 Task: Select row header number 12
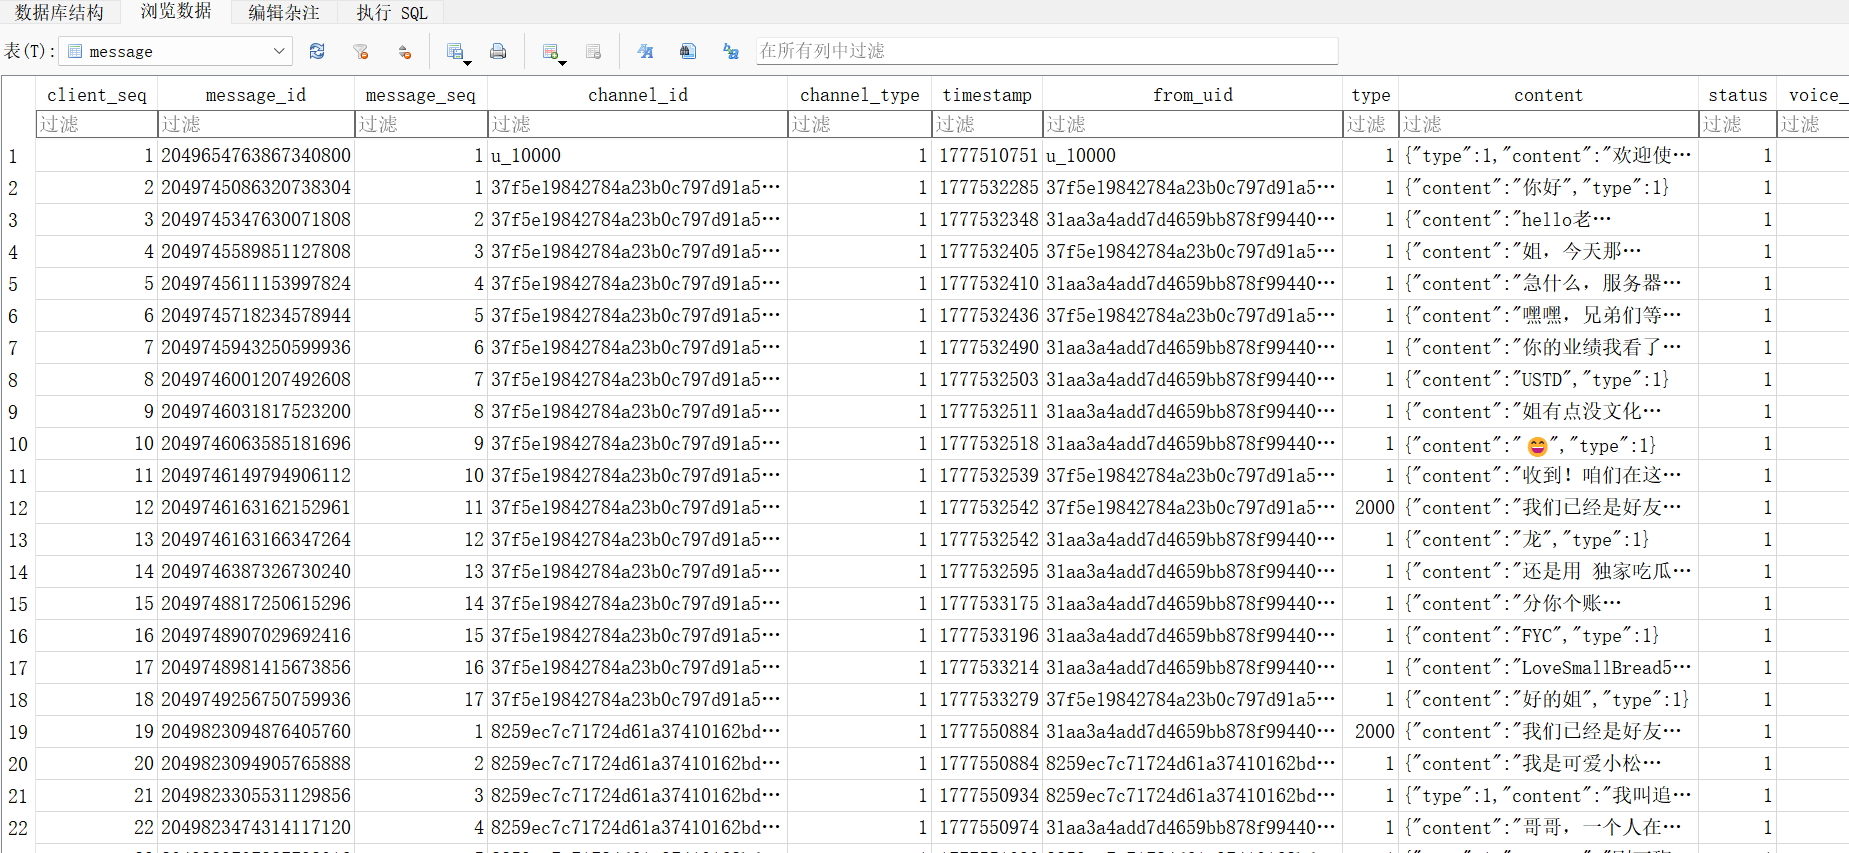click(x=18, y=508)
